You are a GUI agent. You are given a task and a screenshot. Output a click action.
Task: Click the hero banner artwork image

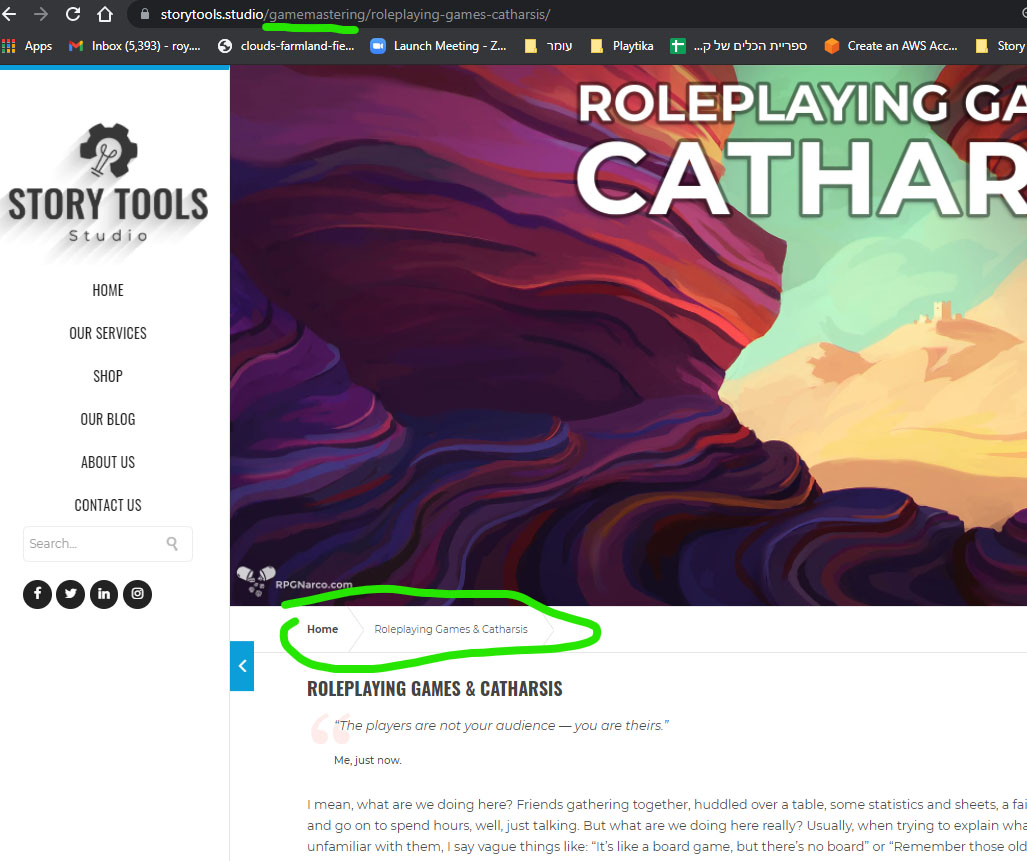tap(628, 335)
